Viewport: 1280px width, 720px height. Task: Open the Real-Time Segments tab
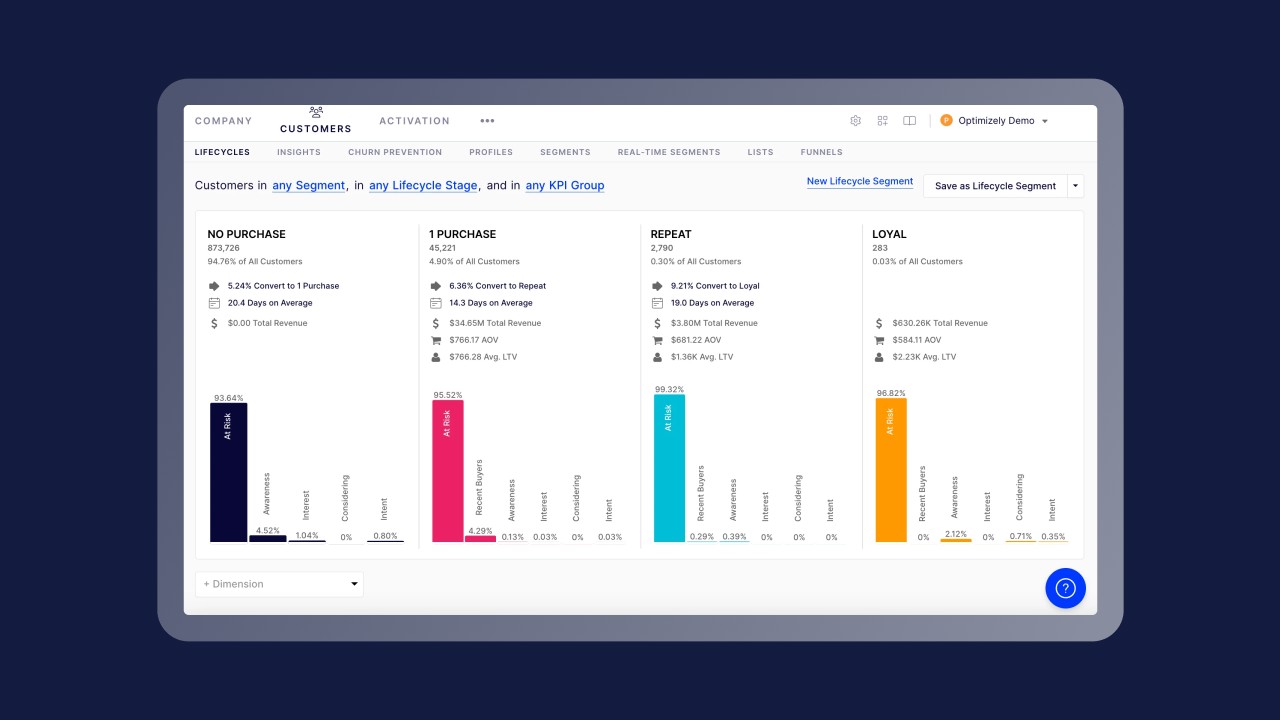(x=669, y=152)
